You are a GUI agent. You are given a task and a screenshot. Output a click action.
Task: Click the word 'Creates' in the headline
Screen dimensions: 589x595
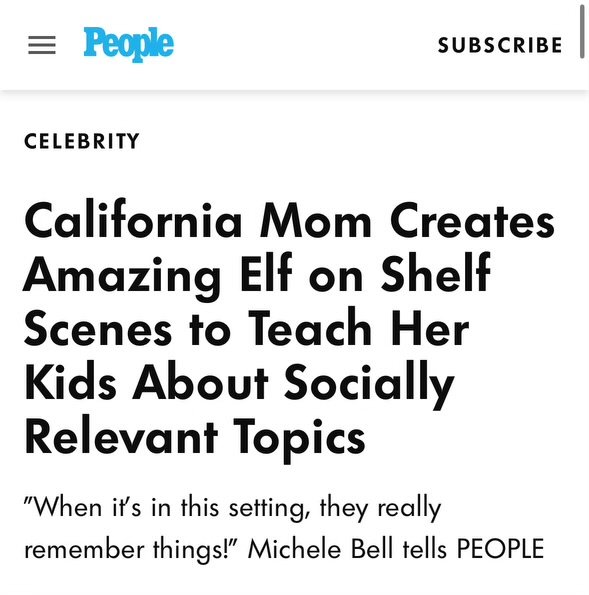(x=472, y=220)
